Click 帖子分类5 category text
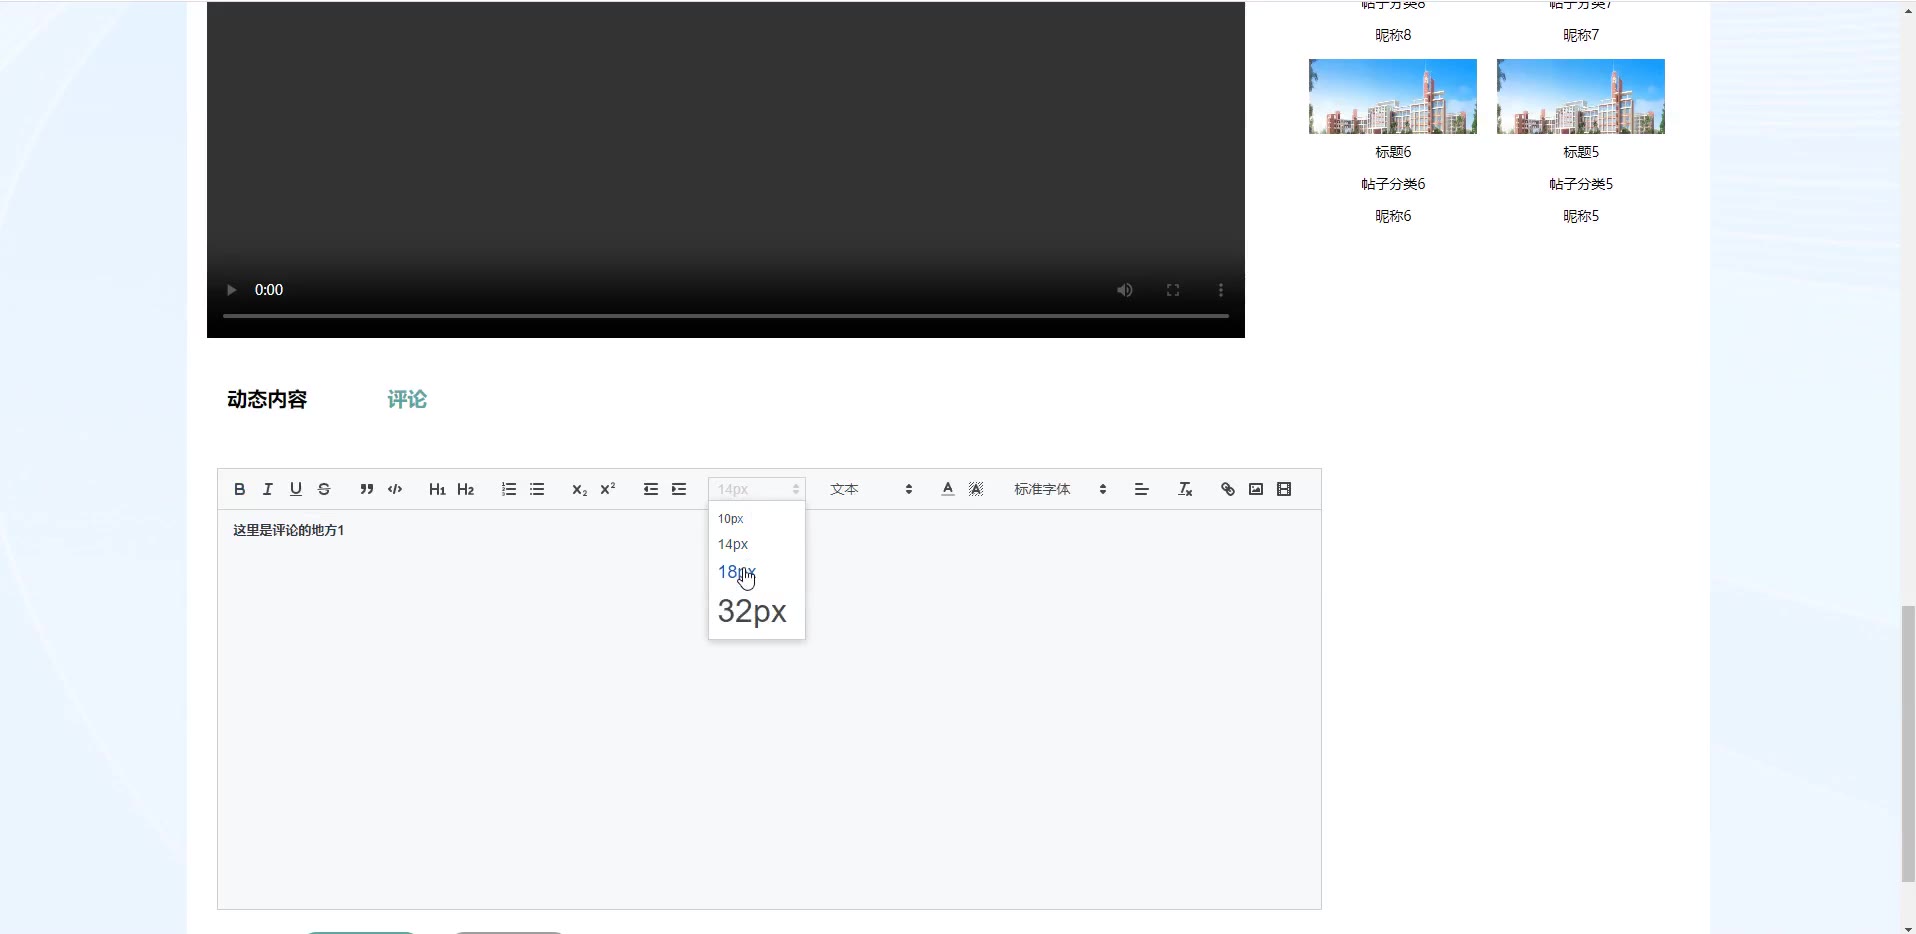Screen dimensions: 1916x934 [1581, 184]
